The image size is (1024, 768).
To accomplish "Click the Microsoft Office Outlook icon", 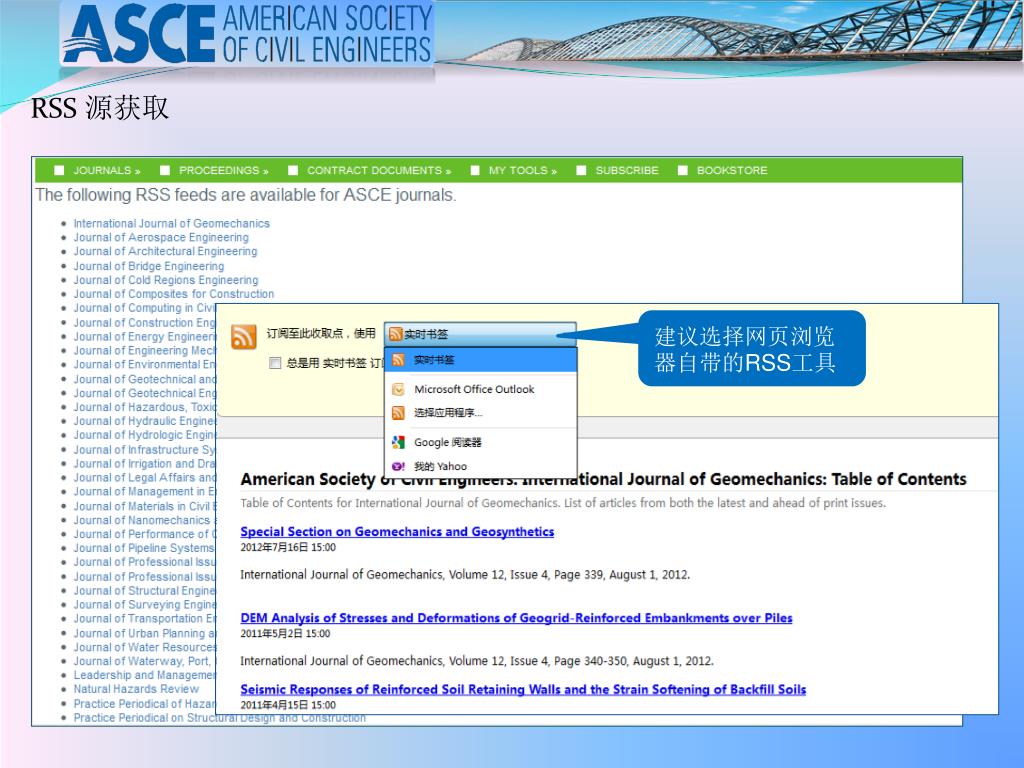I will [x=398, y=389].
